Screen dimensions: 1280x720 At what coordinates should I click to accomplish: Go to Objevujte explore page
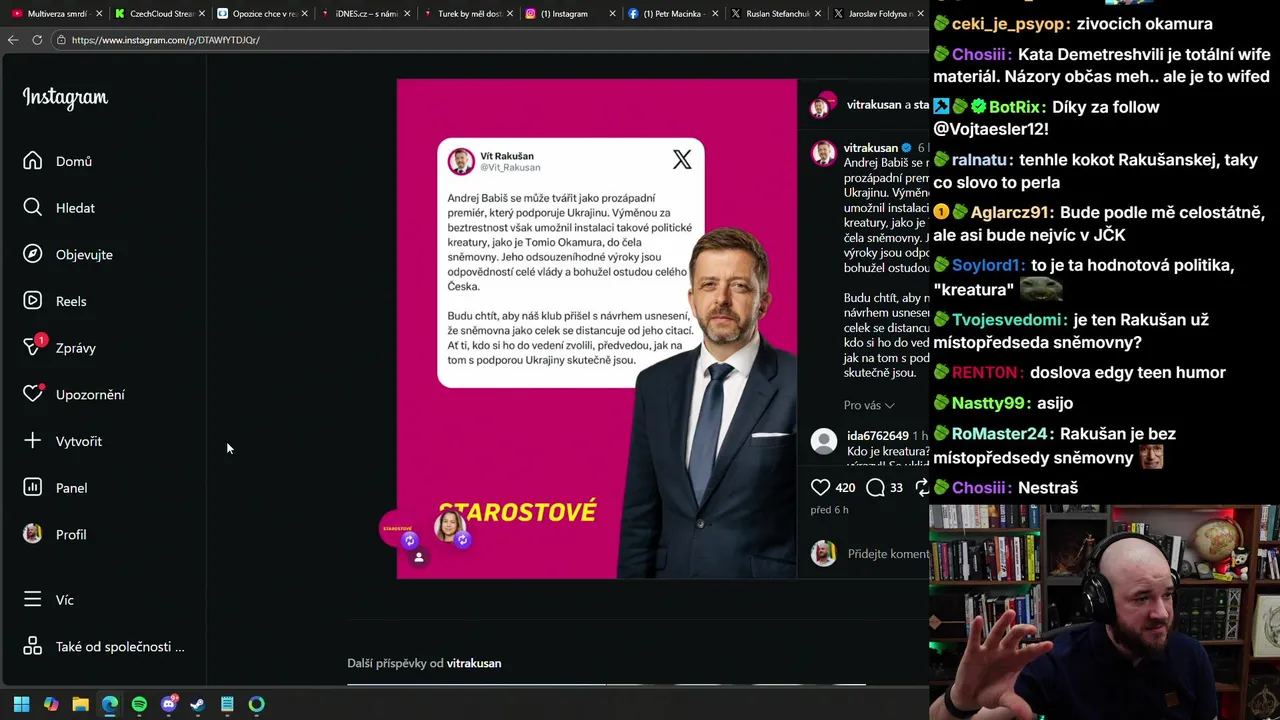(x=68, y=254)
